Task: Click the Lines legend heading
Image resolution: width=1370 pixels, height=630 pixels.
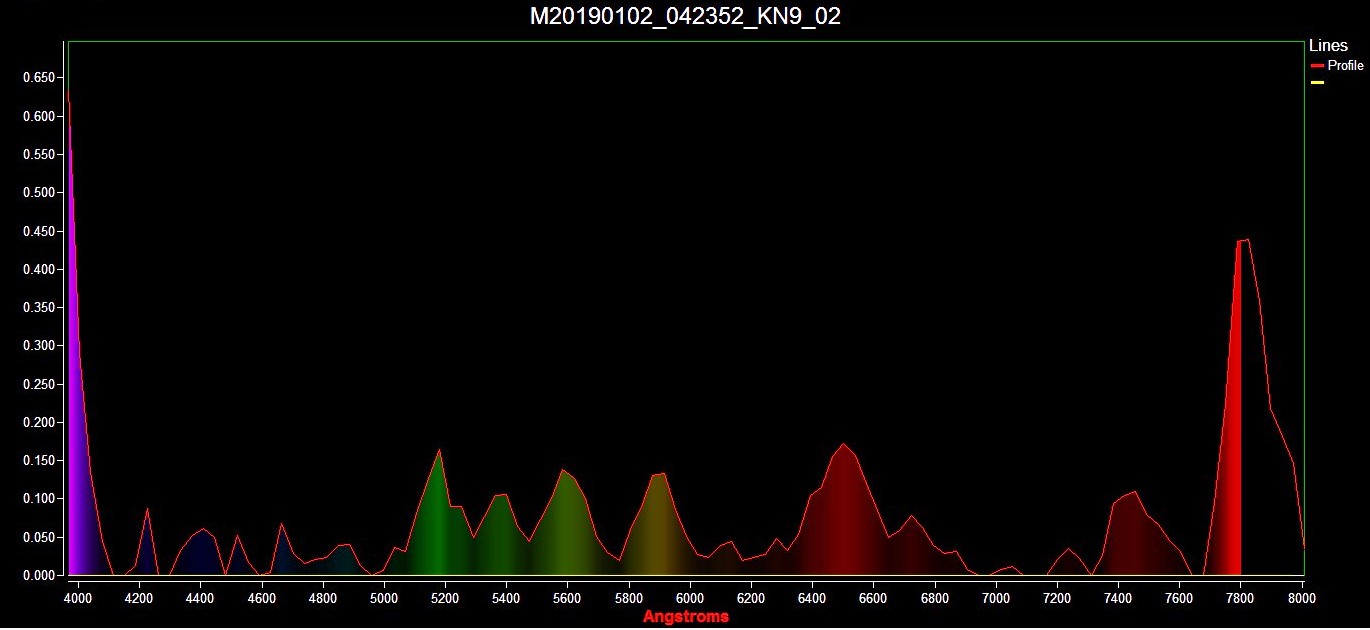Action: click(x=1328, y=46)
